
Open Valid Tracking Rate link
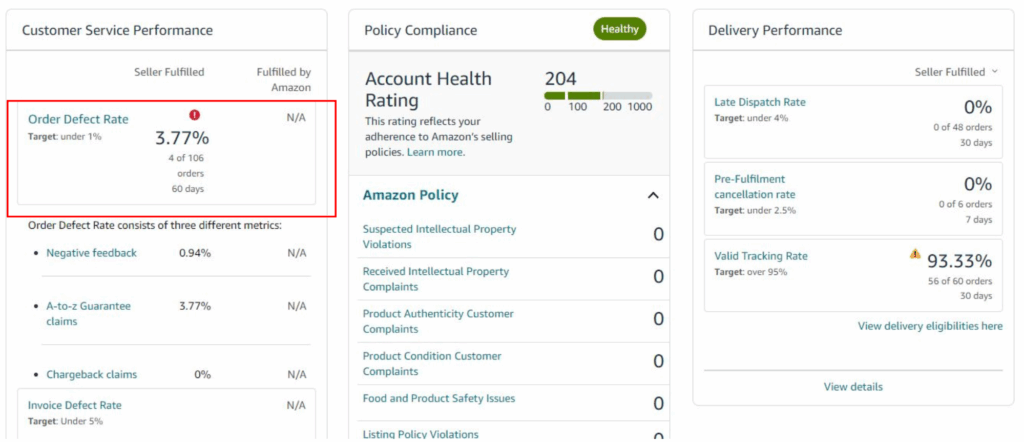pos(761,256)
